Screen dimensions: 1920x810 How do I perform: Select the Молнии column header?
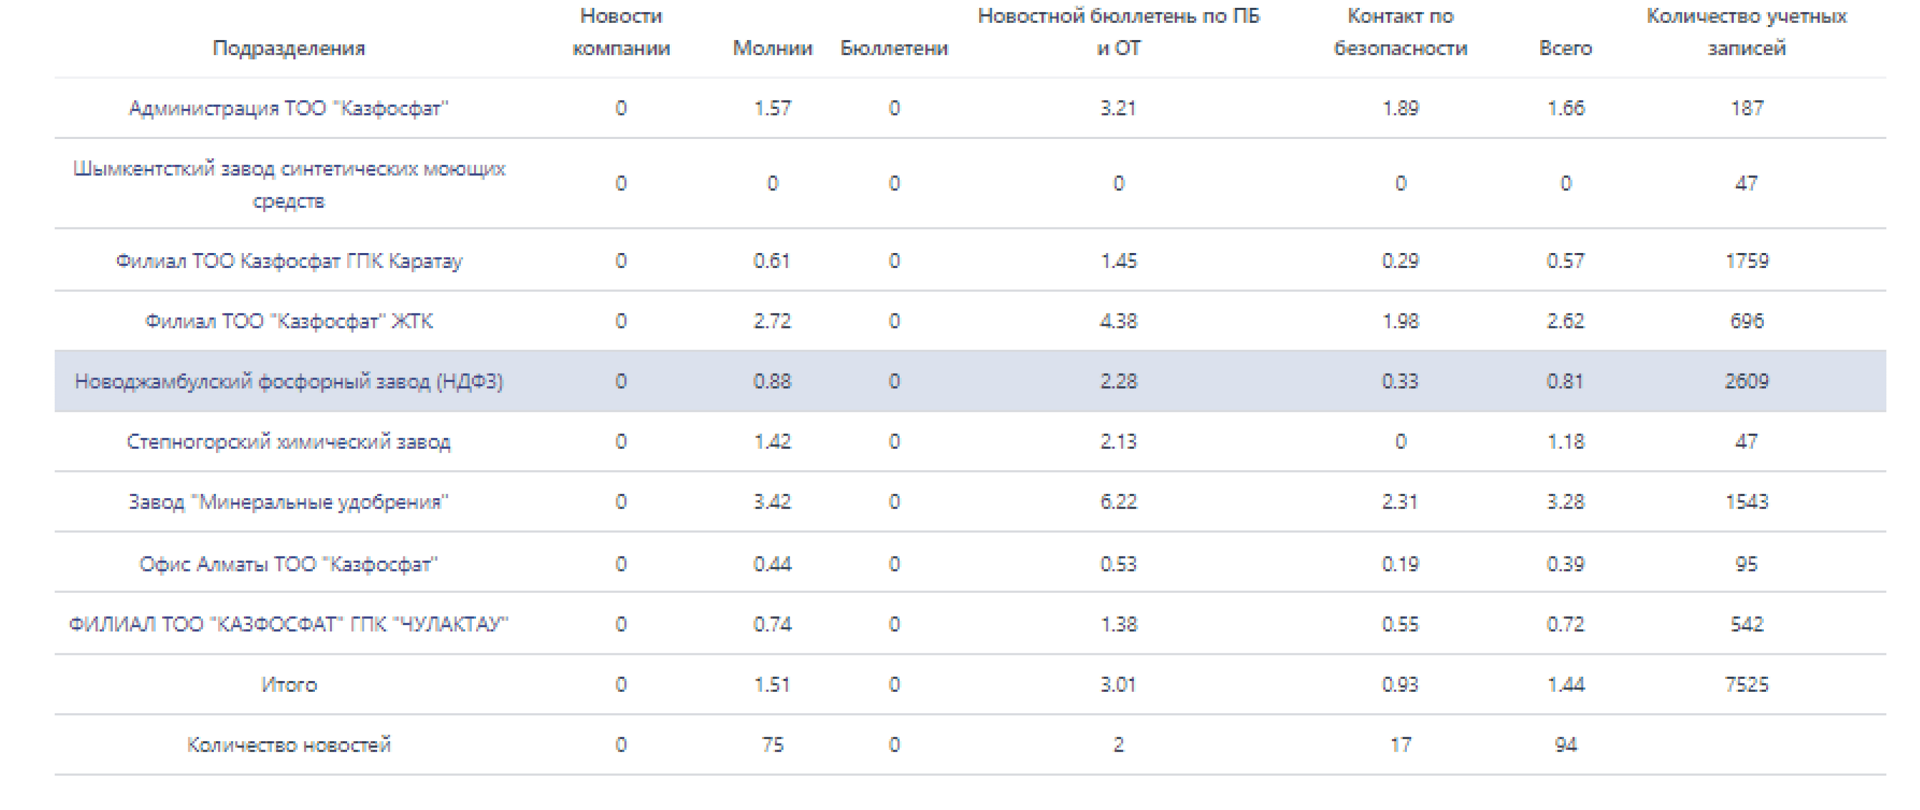[772, 48]
